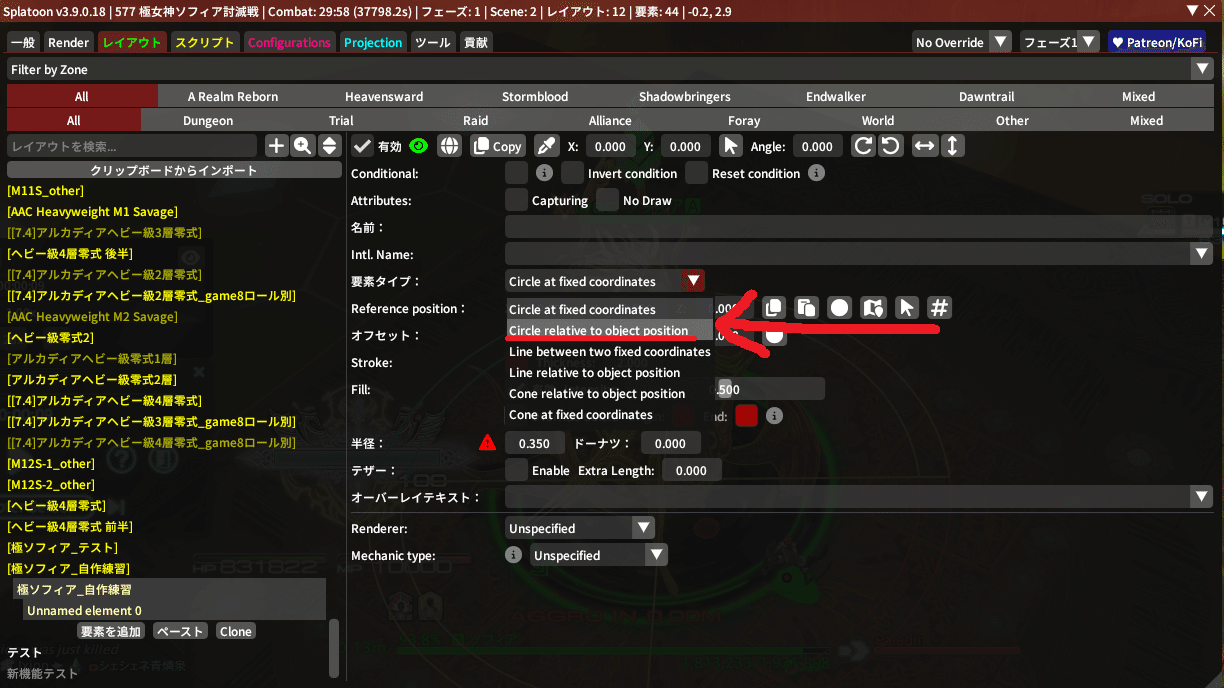This screenshot has height=688, width=1224.
Task: Click the cursor icon in Reference position row
Action: coord(906,308)
